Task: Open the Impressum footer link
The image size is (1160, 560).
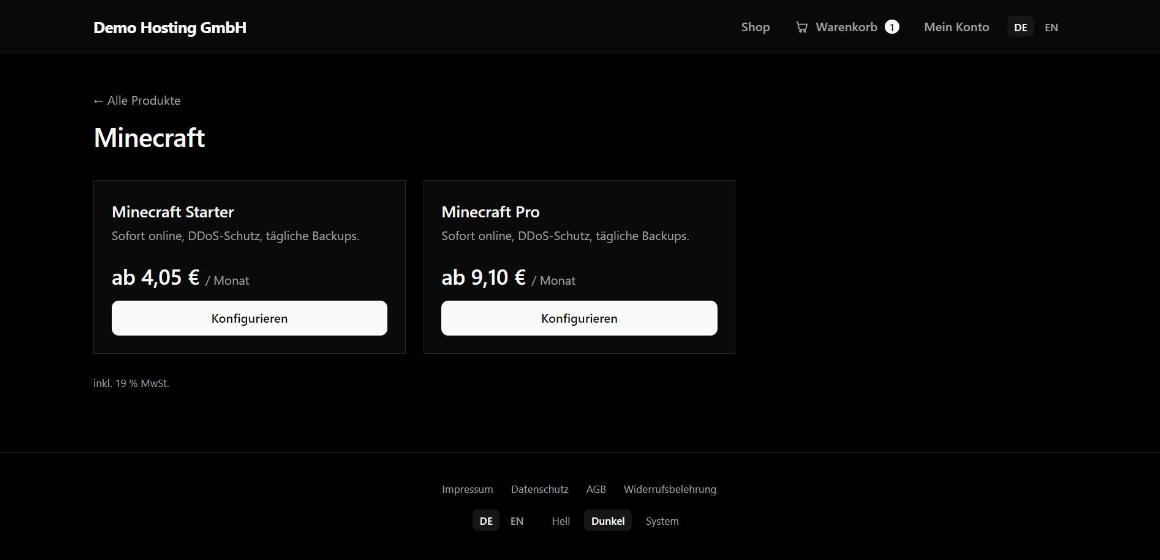Action: (x=468, y=489)
